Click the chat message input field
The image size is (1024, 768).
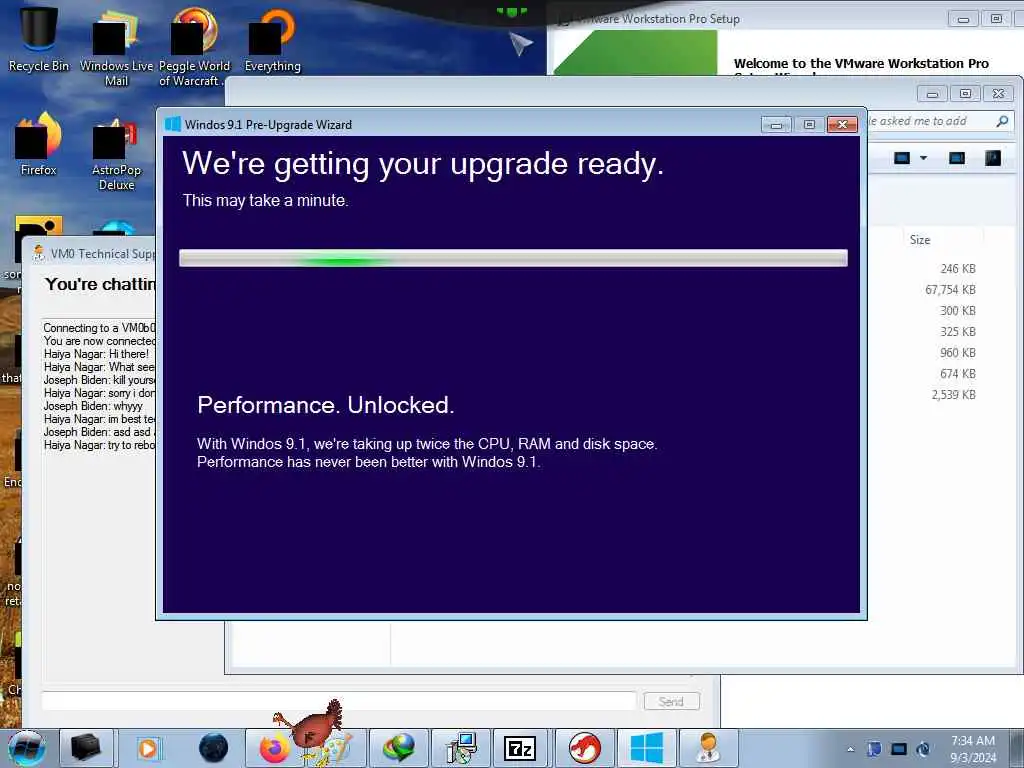click(x=339, y=701)
